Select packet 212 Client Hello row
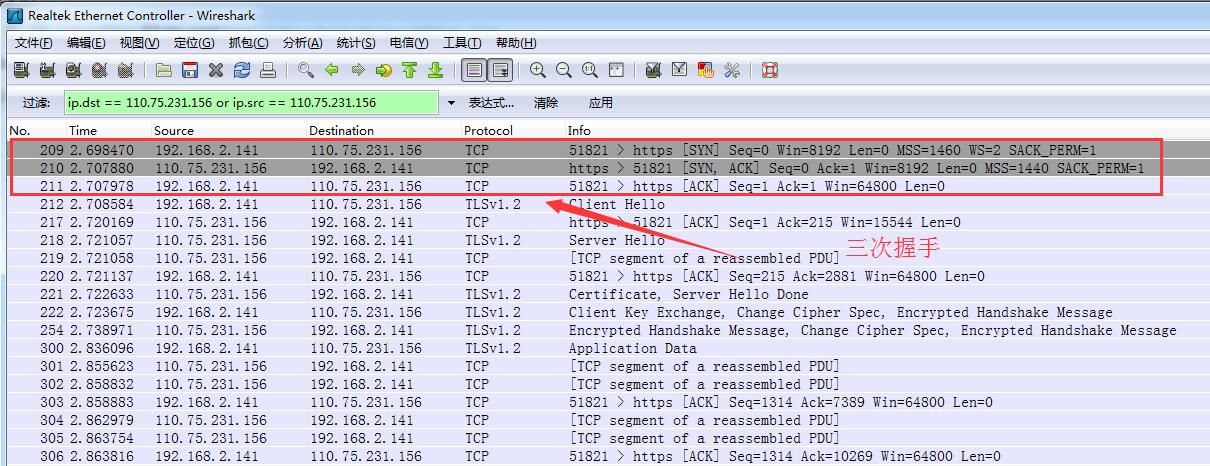 pos(600,205)
